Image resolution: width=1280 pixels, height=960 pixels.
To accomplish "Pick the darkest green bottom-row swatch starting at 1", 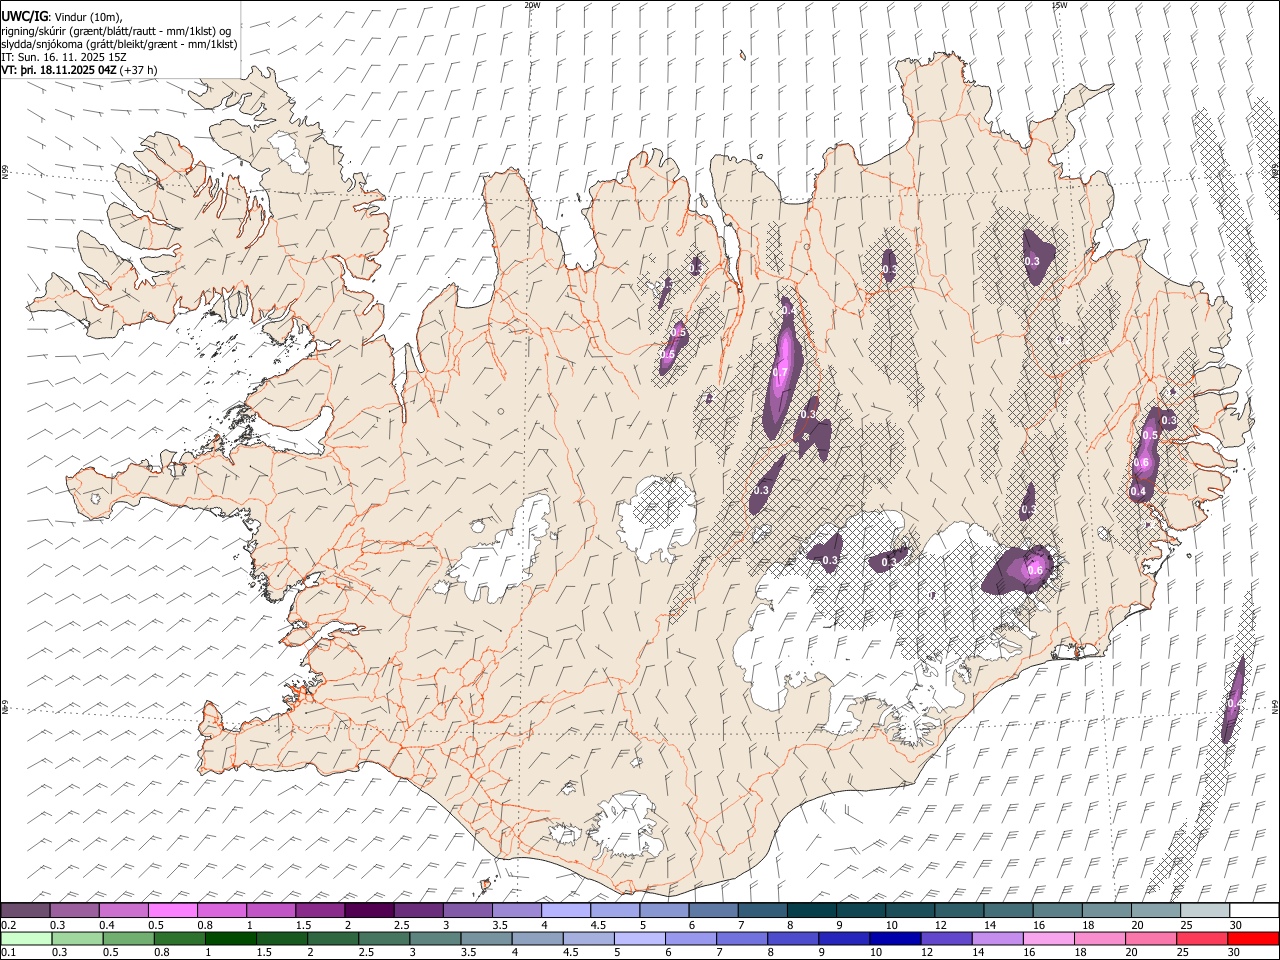I will 230,938.
